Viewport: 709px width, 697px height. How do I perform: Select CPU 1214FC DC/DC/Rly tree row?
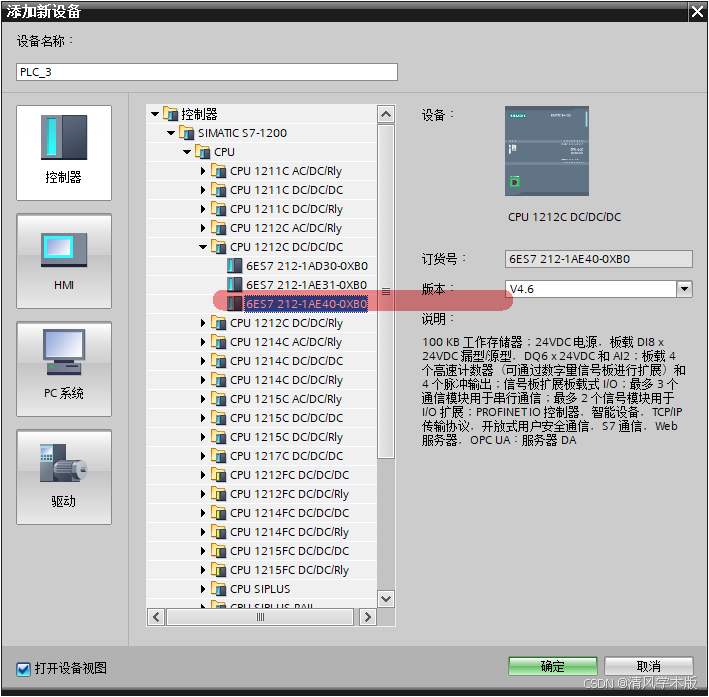click(261, 532)
